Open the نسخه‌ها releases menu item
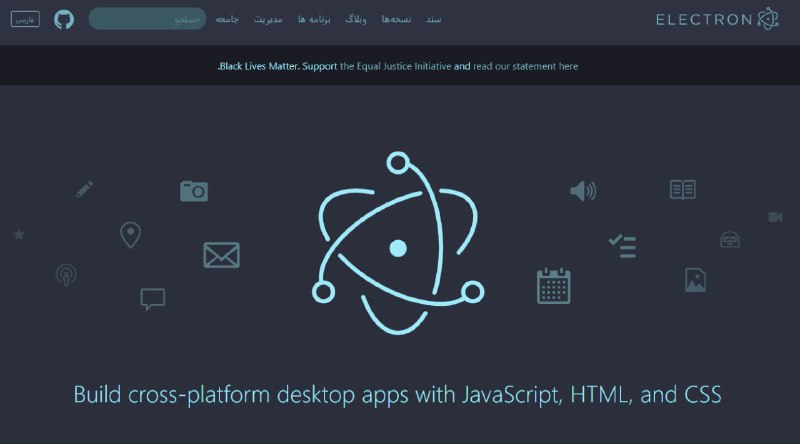800x444 pixels. (396, 19)
